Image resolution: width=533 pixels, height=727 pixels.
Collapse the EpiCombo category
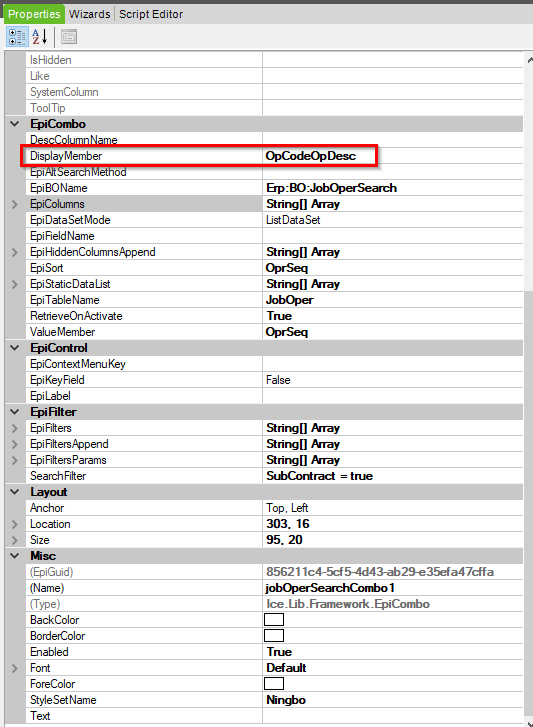(x=15, y=124)
